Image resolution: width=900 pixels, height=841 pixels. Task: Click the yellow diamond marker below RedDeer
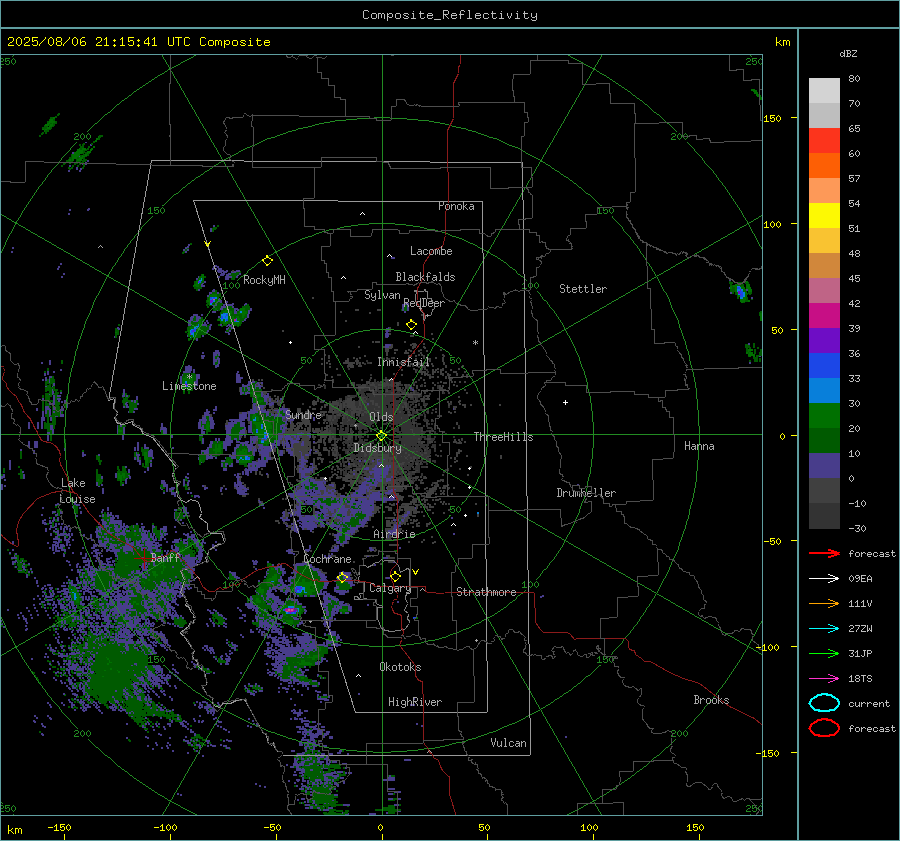411,325
